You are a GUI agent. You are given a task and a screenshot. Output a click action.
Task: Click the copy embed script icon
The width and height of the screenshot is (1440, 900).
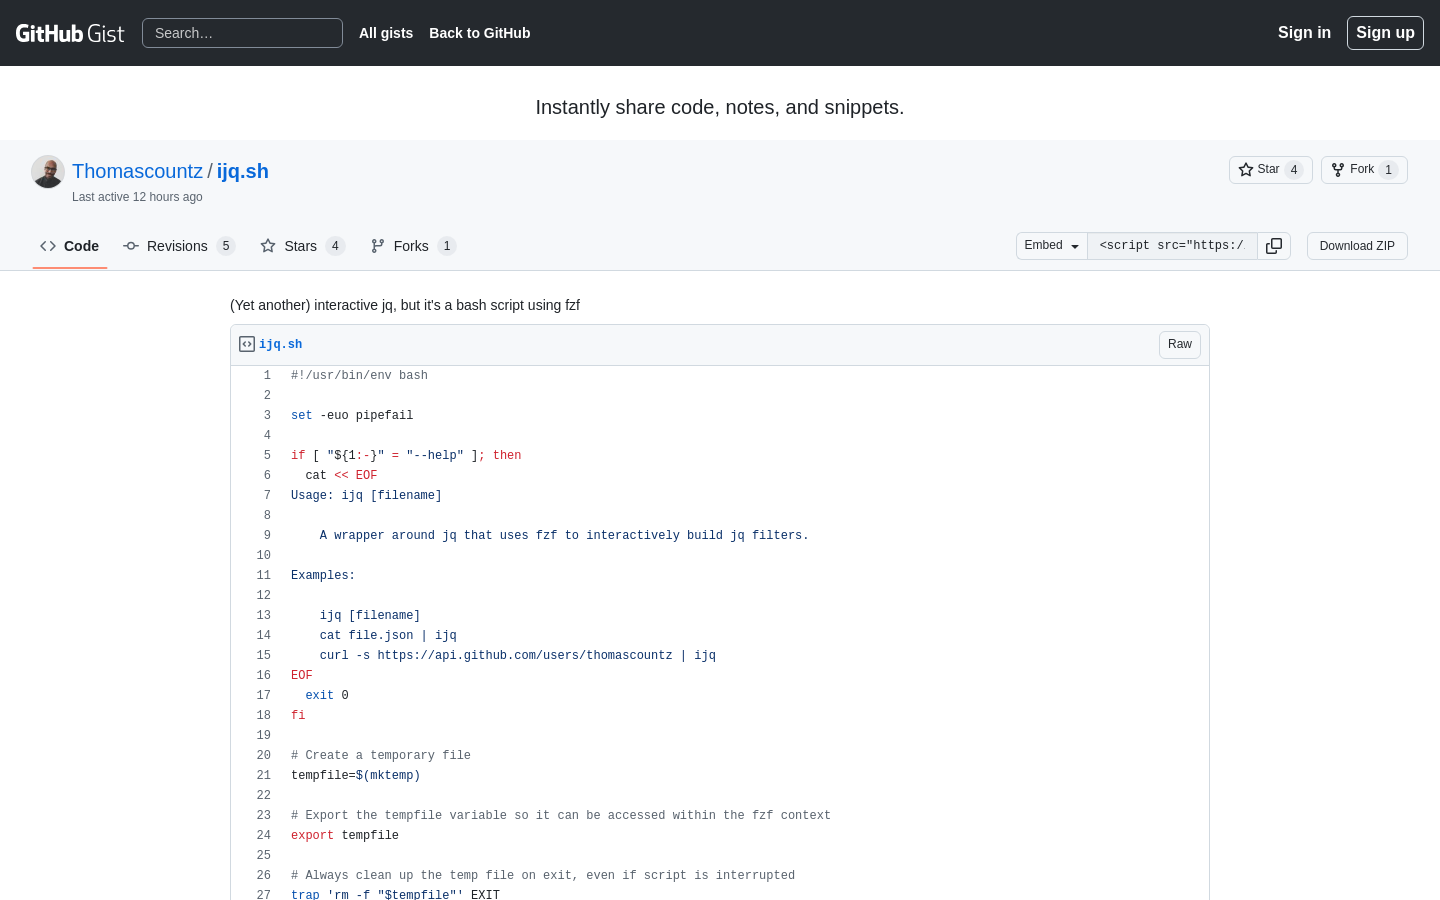pyautogui.click(x=1274, y=246)
